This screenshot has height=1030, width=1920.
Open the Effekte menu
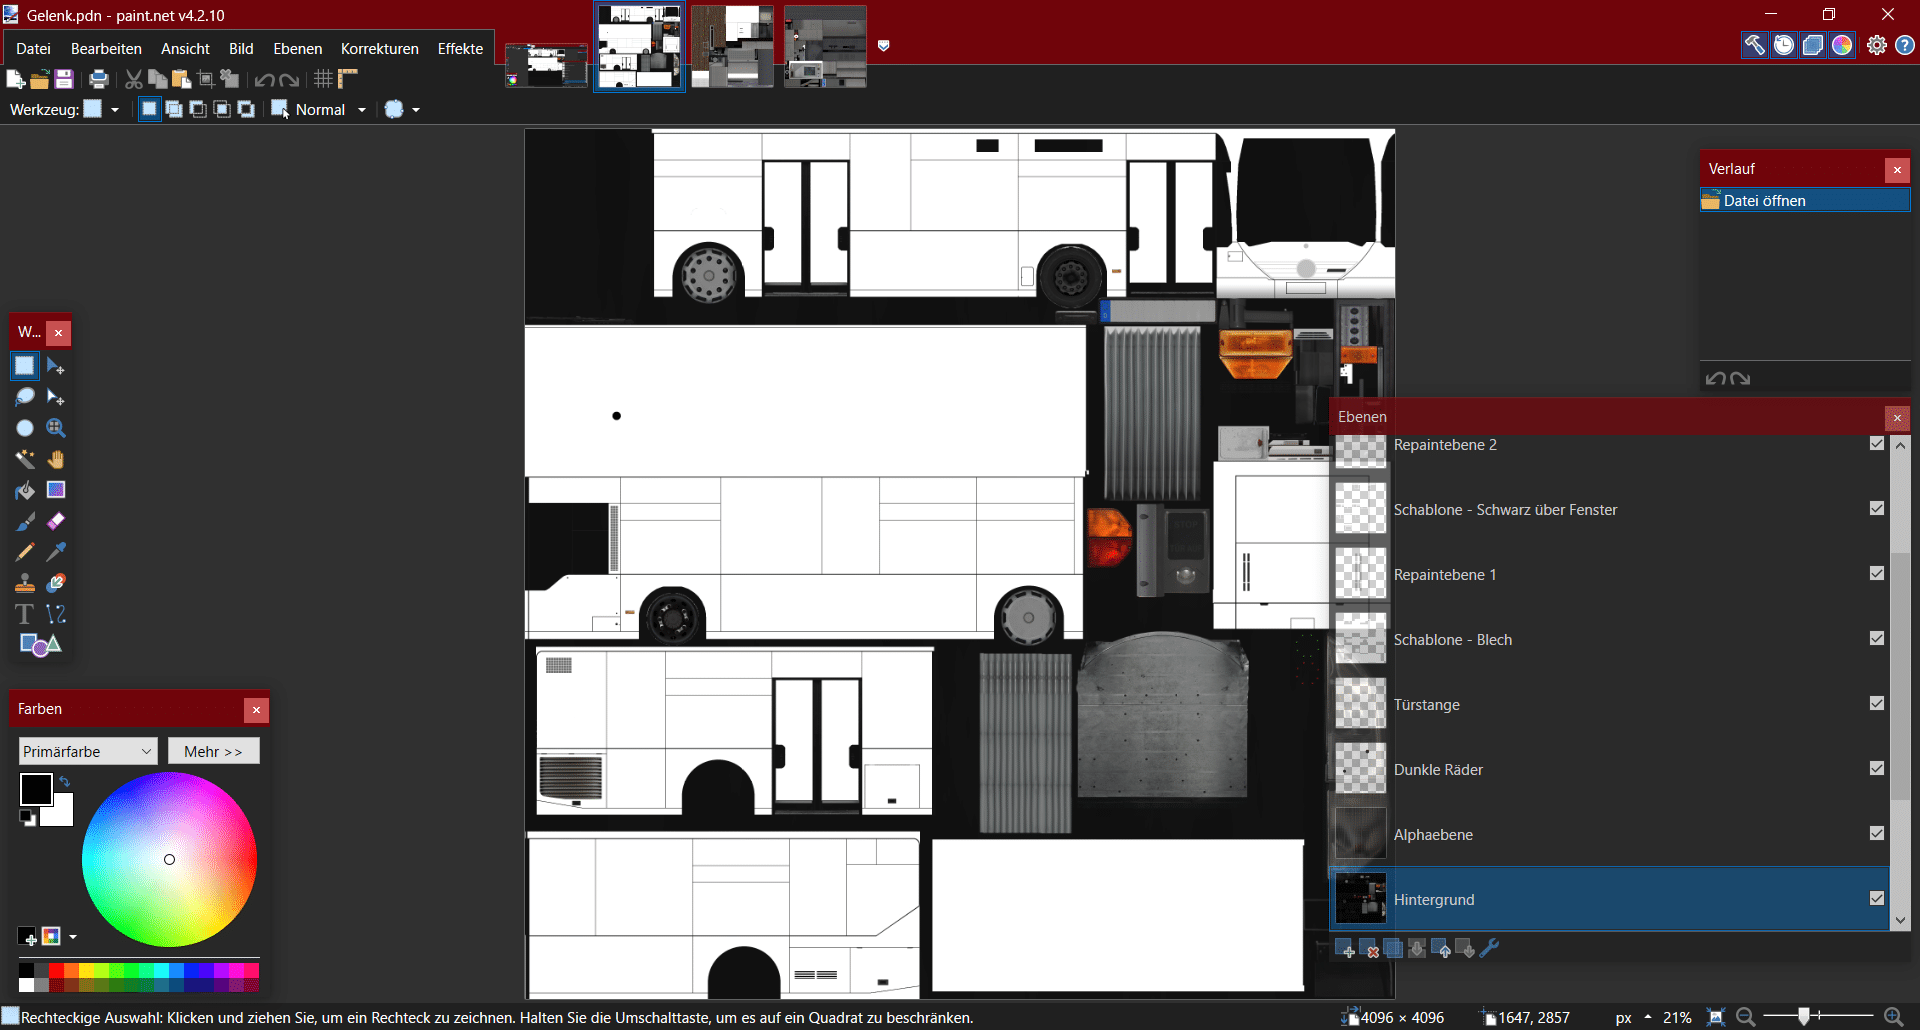tap(460, 48)
